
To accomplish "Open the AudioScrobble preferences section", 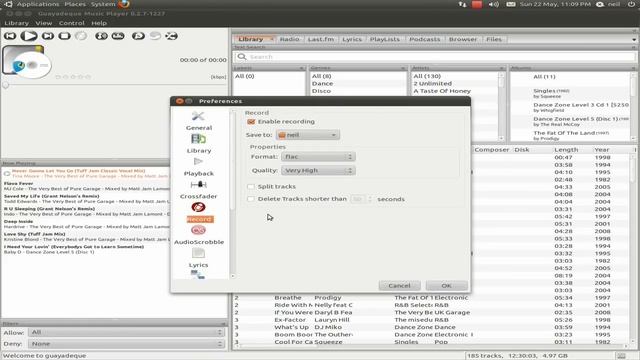I will pos(199,235).
